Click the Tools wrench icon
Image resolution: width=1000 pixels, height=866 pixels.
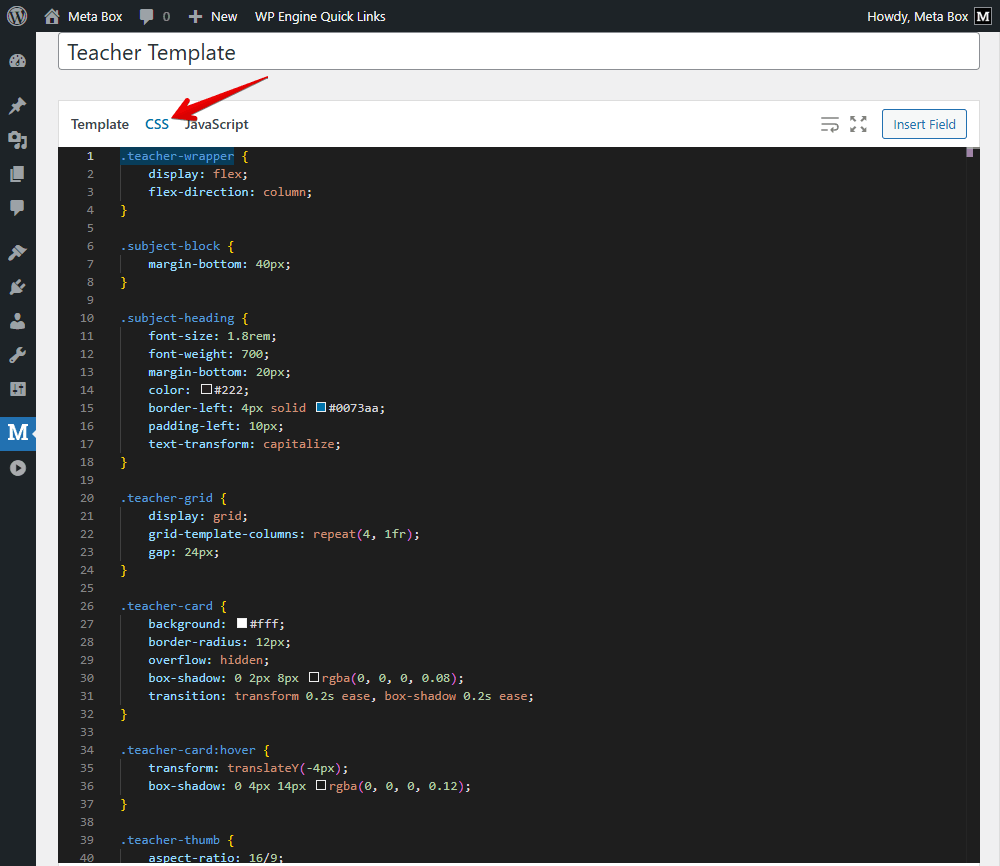pyautogui.click(x=17, y=353)
